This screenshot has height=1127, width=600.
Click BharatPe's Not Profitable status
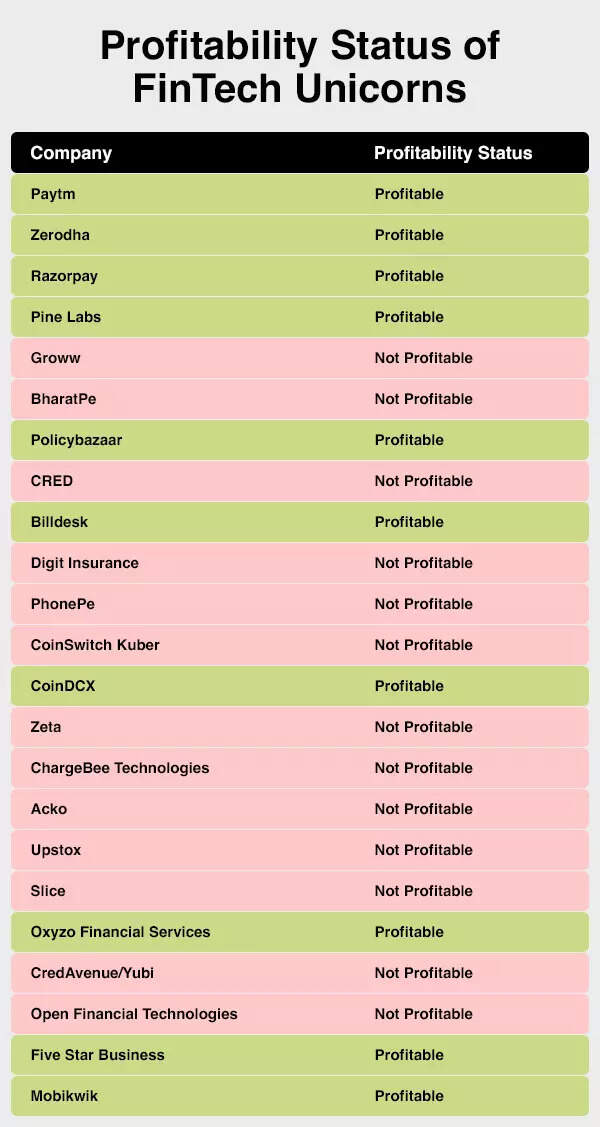(423, 399)
